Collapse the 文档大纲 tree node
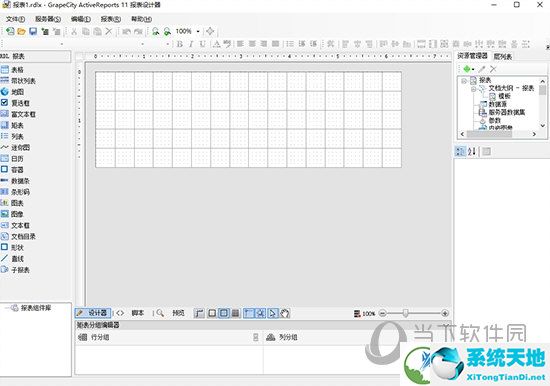Screen dimensions: 550x386 coord(473,89)
